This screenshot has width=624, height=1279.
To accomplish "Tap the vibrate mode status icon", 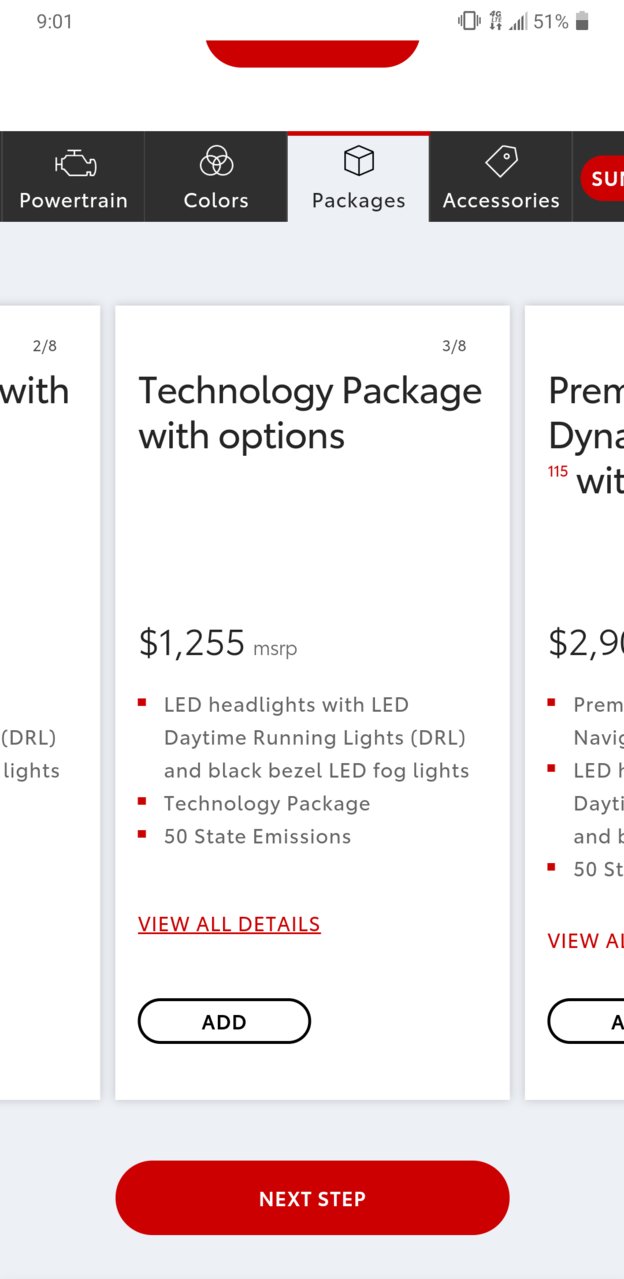I will click(469, 21).
